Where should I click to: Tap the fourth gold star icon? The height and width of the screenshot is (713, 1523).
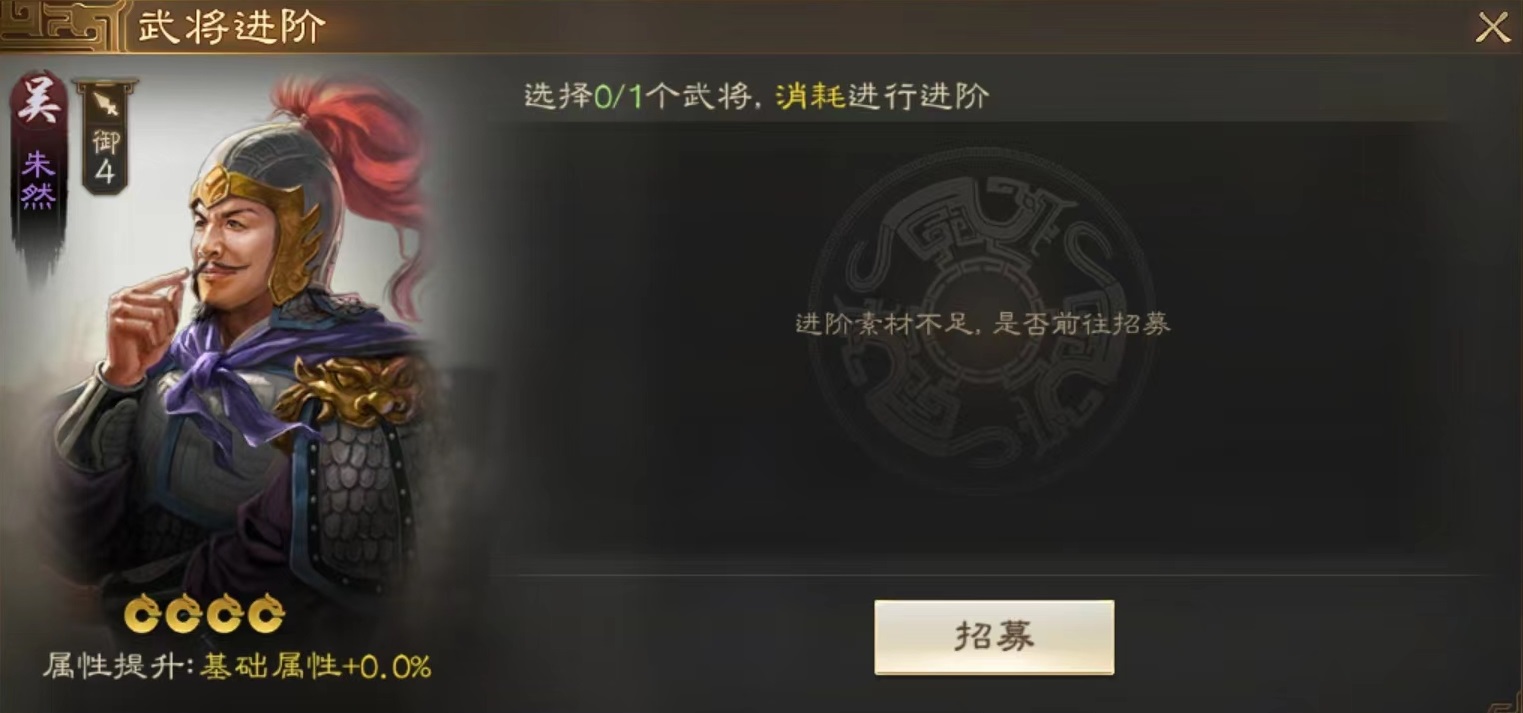pos(265,614)
